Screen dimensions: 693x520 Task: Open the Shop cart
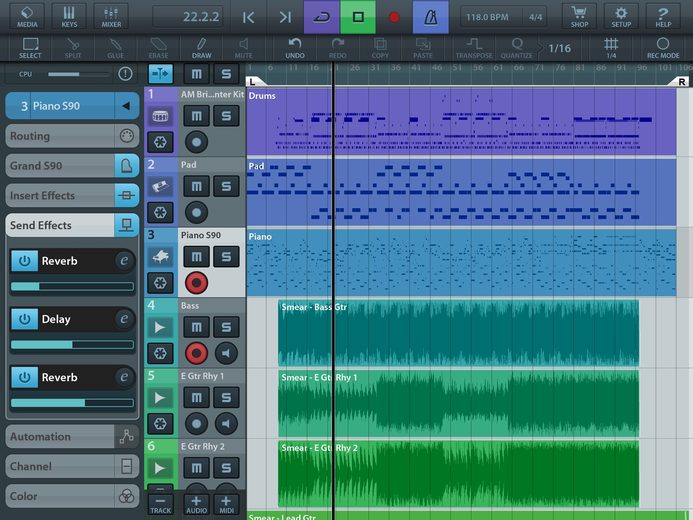click(579, 17)
